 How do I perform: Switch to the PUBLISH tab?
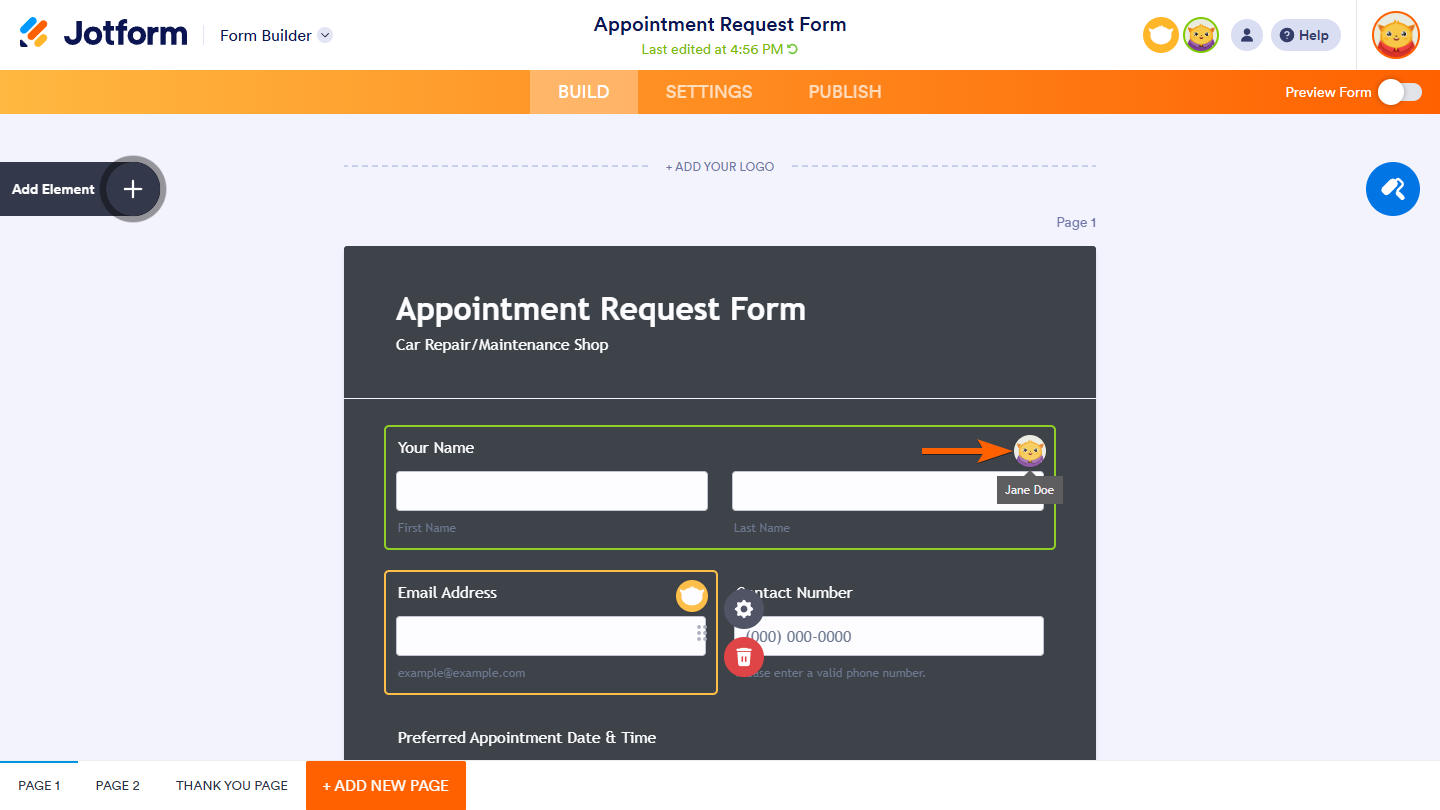tap(845, 92)
